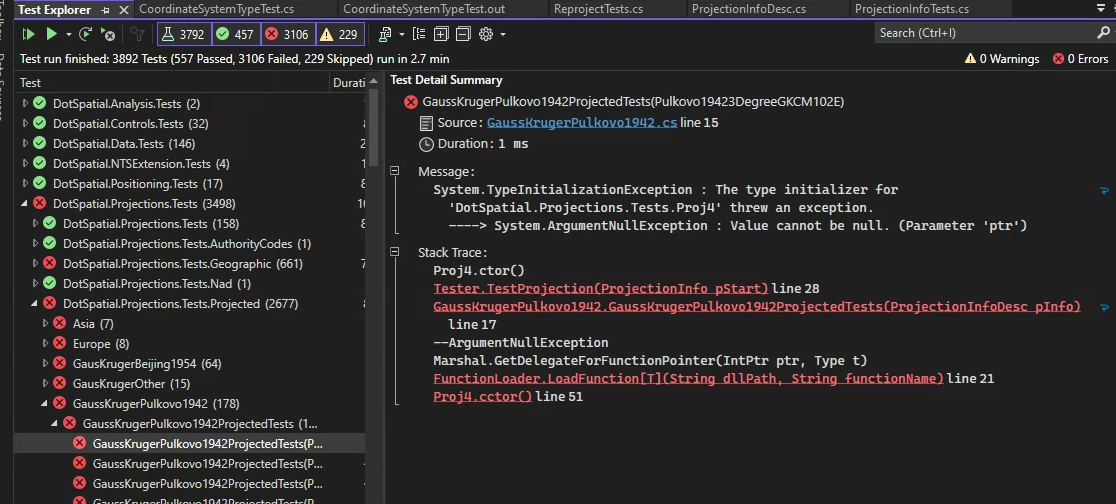This screenshot has width=1116, height=504.
Task: Open GaussKrugerPulkovo1942.cs source link
Action: tap(581, 122)
